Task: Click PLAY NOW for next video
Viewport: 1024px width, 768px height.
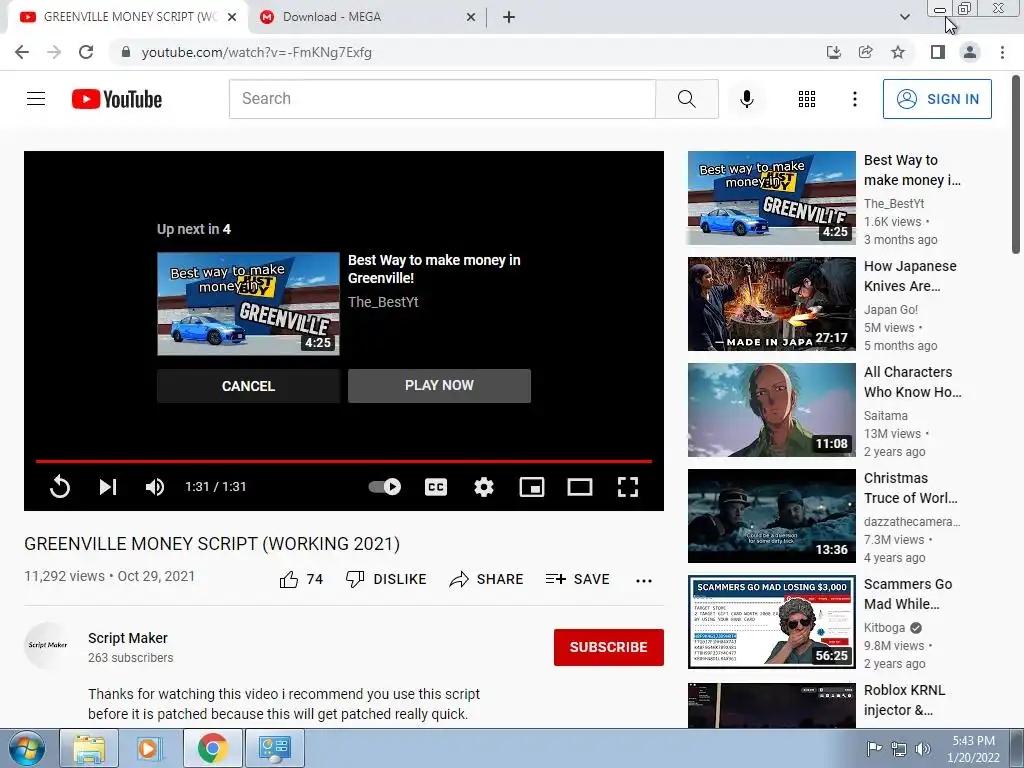Action: click(440, 385)
